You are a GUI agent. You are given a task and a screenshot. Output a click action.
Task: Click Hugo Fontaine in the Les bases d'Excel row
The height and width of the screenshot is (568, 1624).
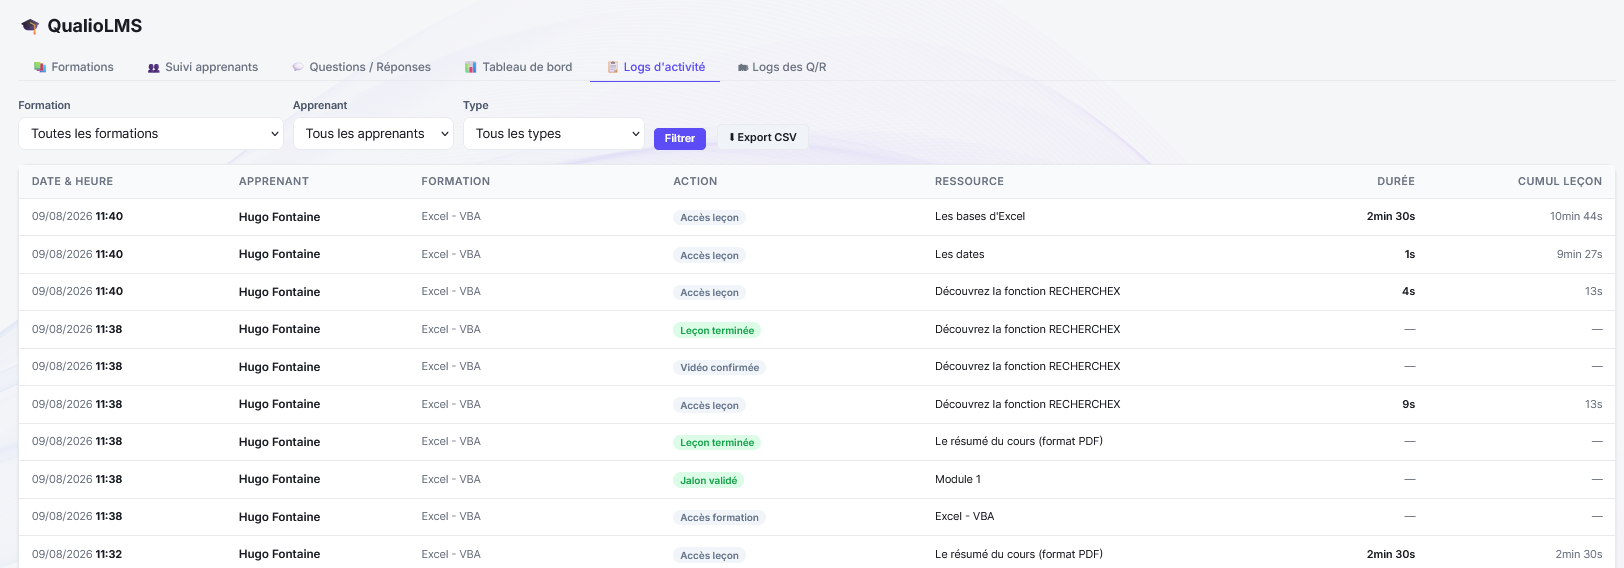coord(280,217)
